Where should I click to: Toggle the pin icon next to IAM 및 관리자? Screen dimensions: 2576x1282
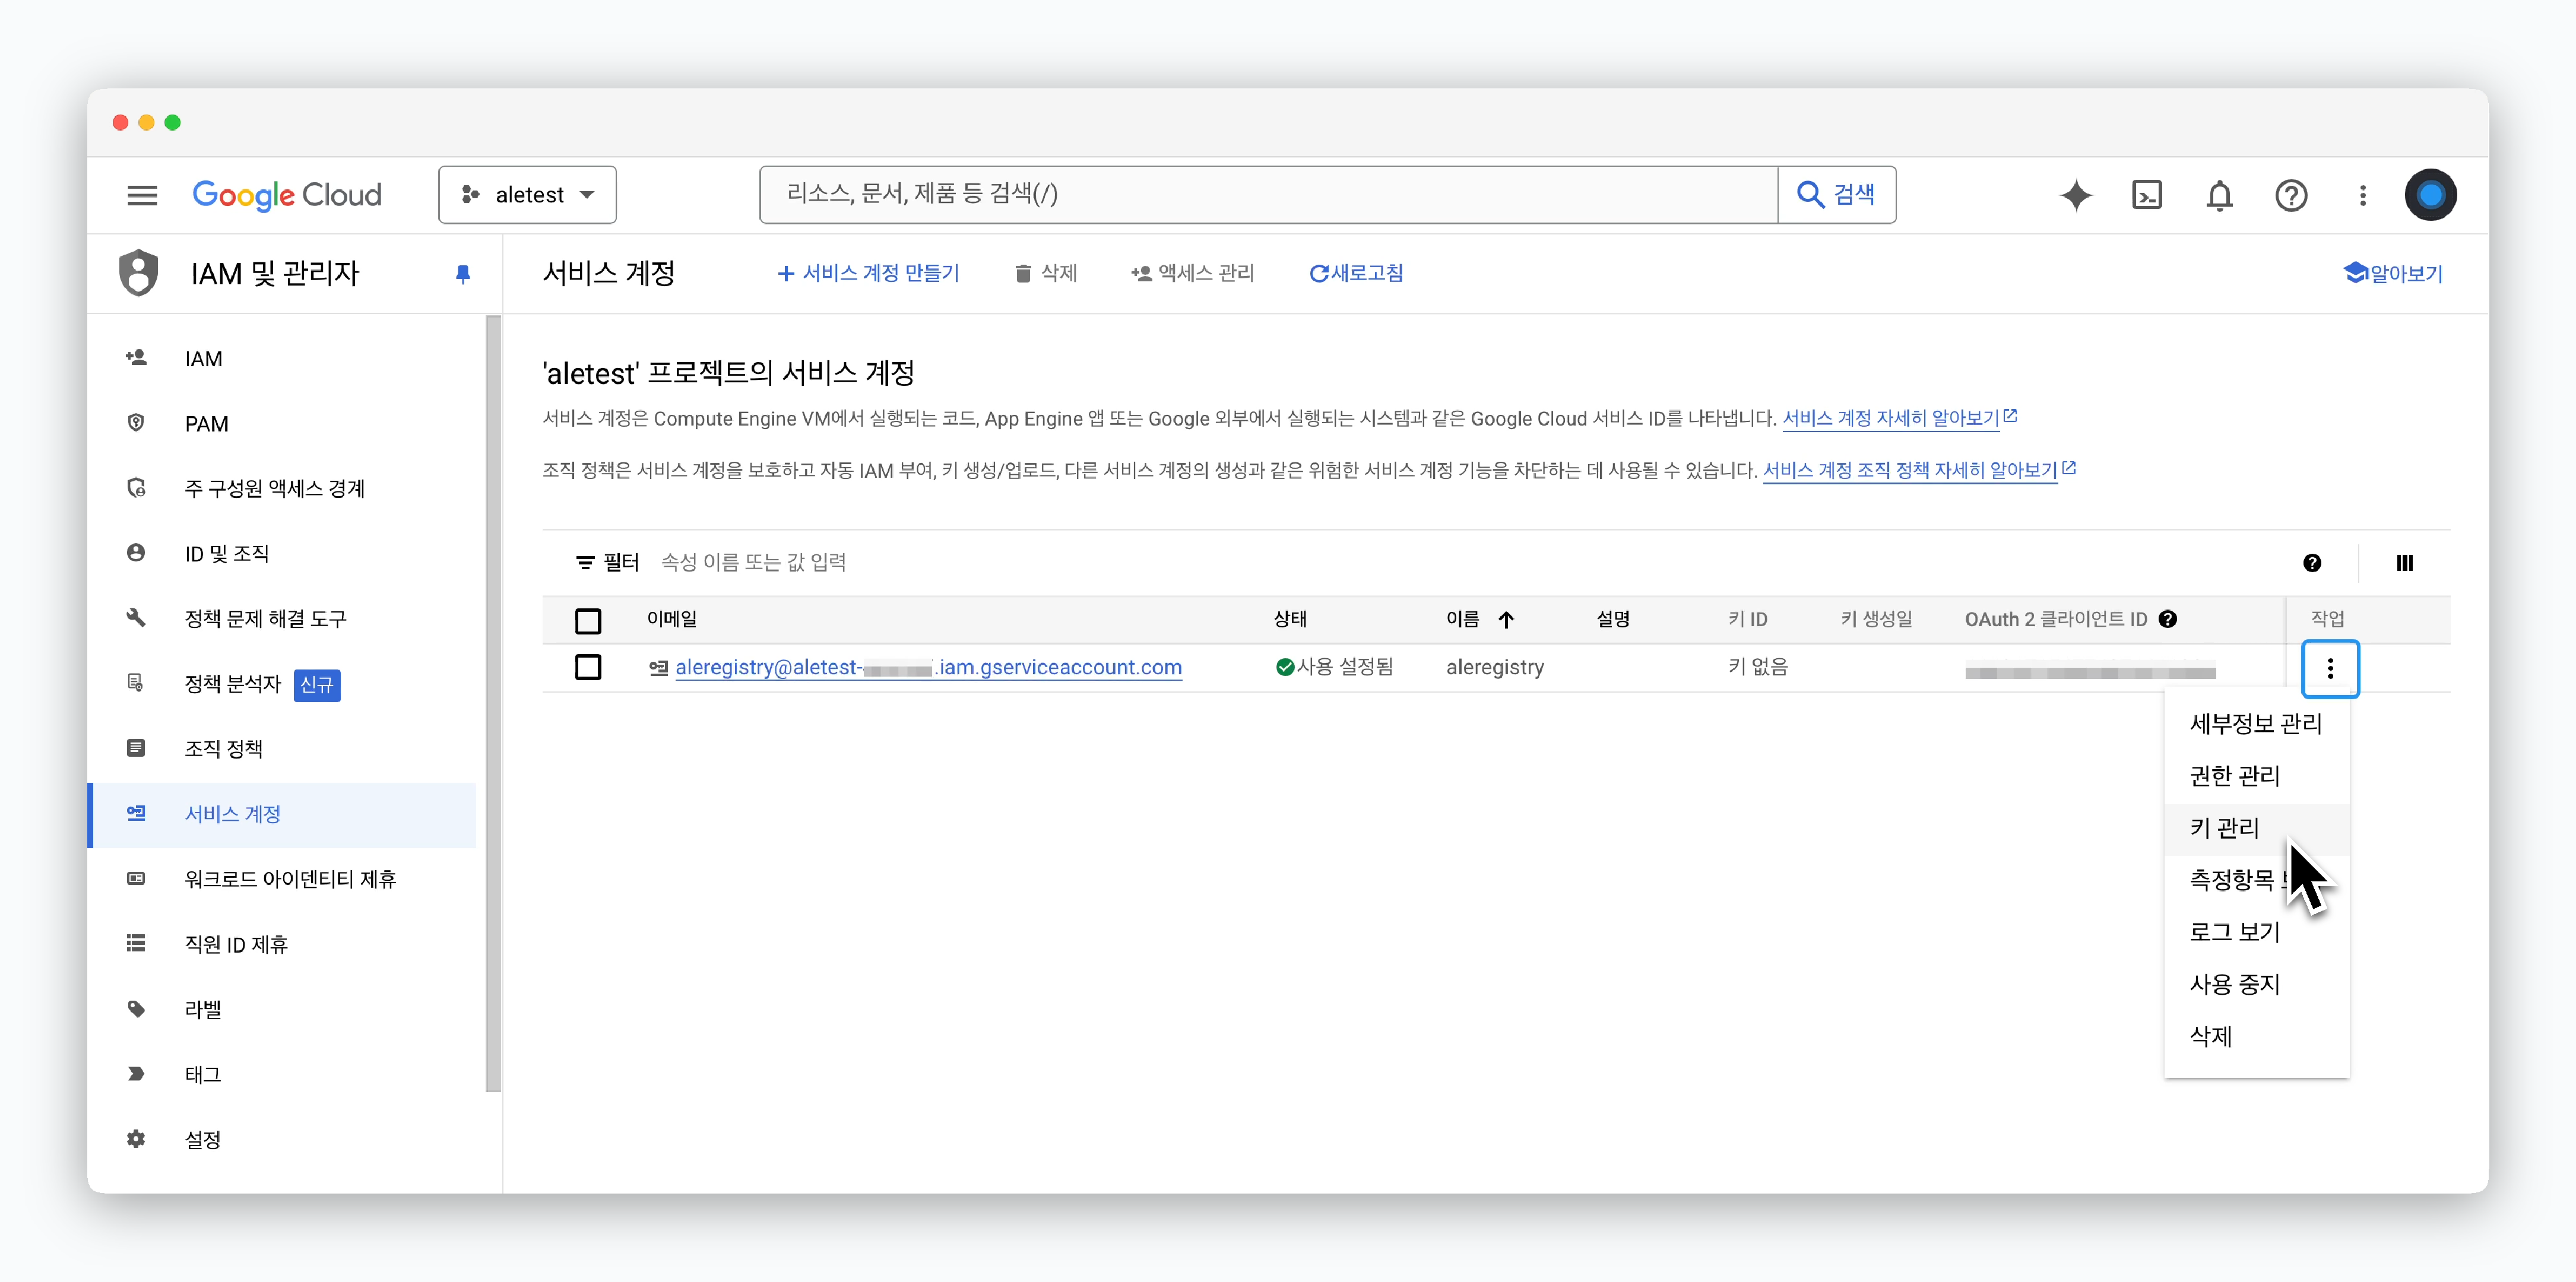[x=462, y=274]
